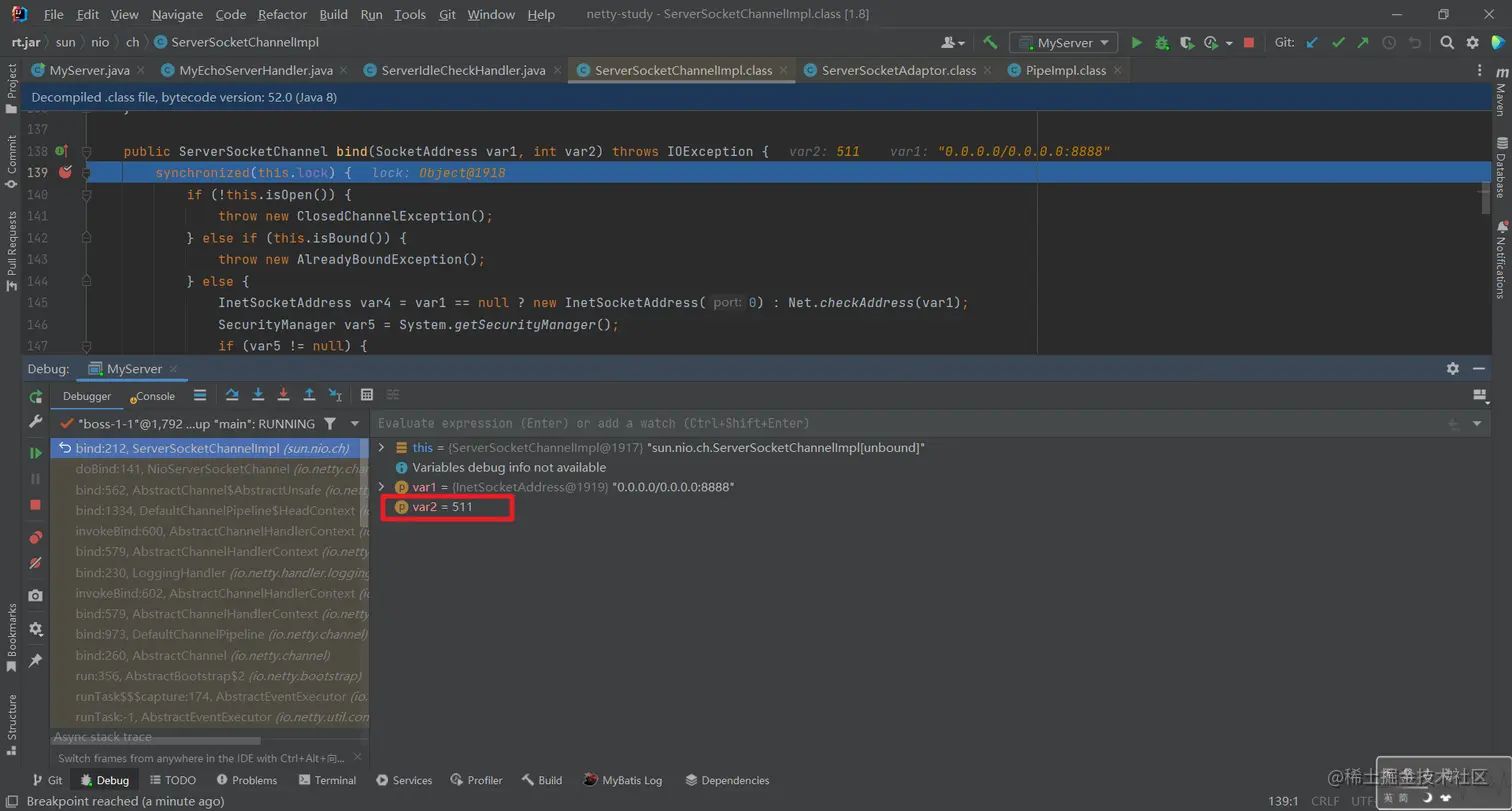Close the PipeImpl.class editor tab
Screen dimensions: 1512x811
[1117, 71]
